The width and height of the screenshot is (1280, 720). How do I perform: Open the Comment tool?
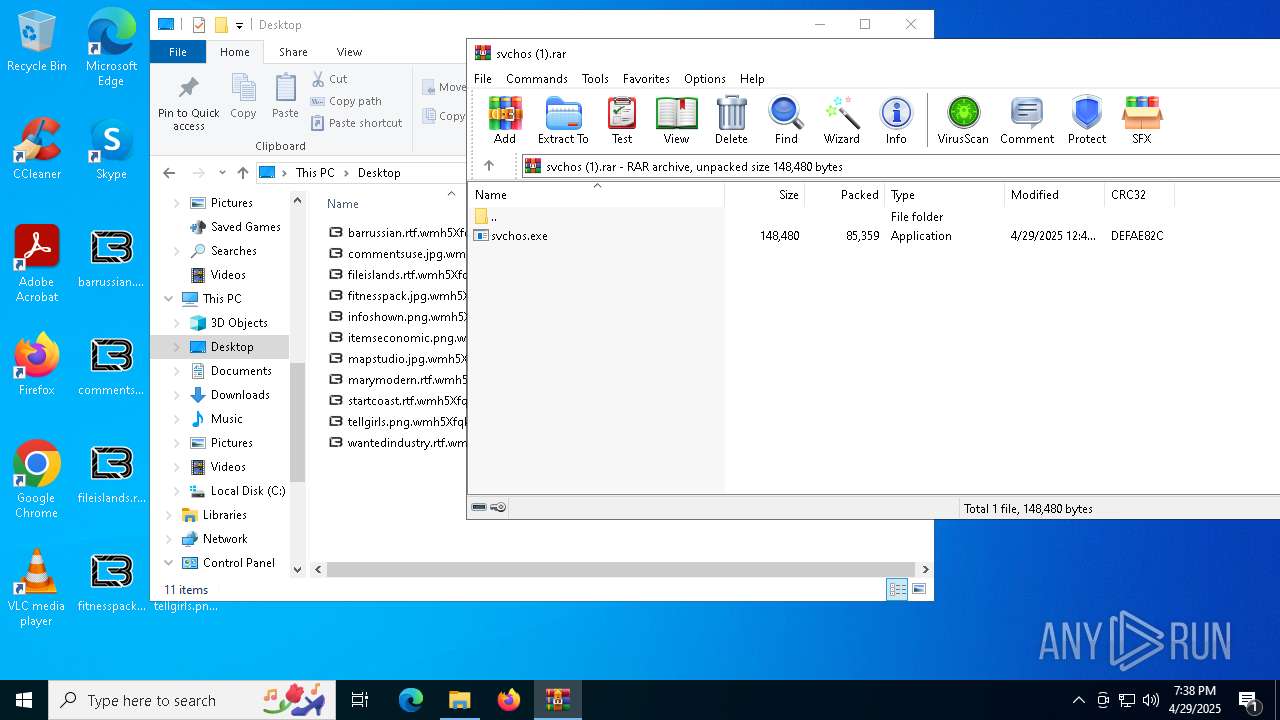click(1027, 121)
